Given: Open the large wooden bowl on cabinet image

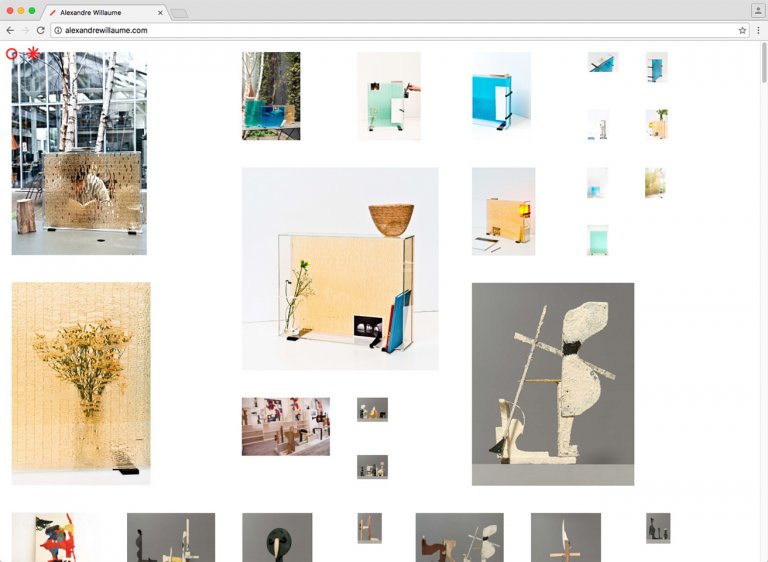Looking at the screenshot, I should tap(339, 268).
